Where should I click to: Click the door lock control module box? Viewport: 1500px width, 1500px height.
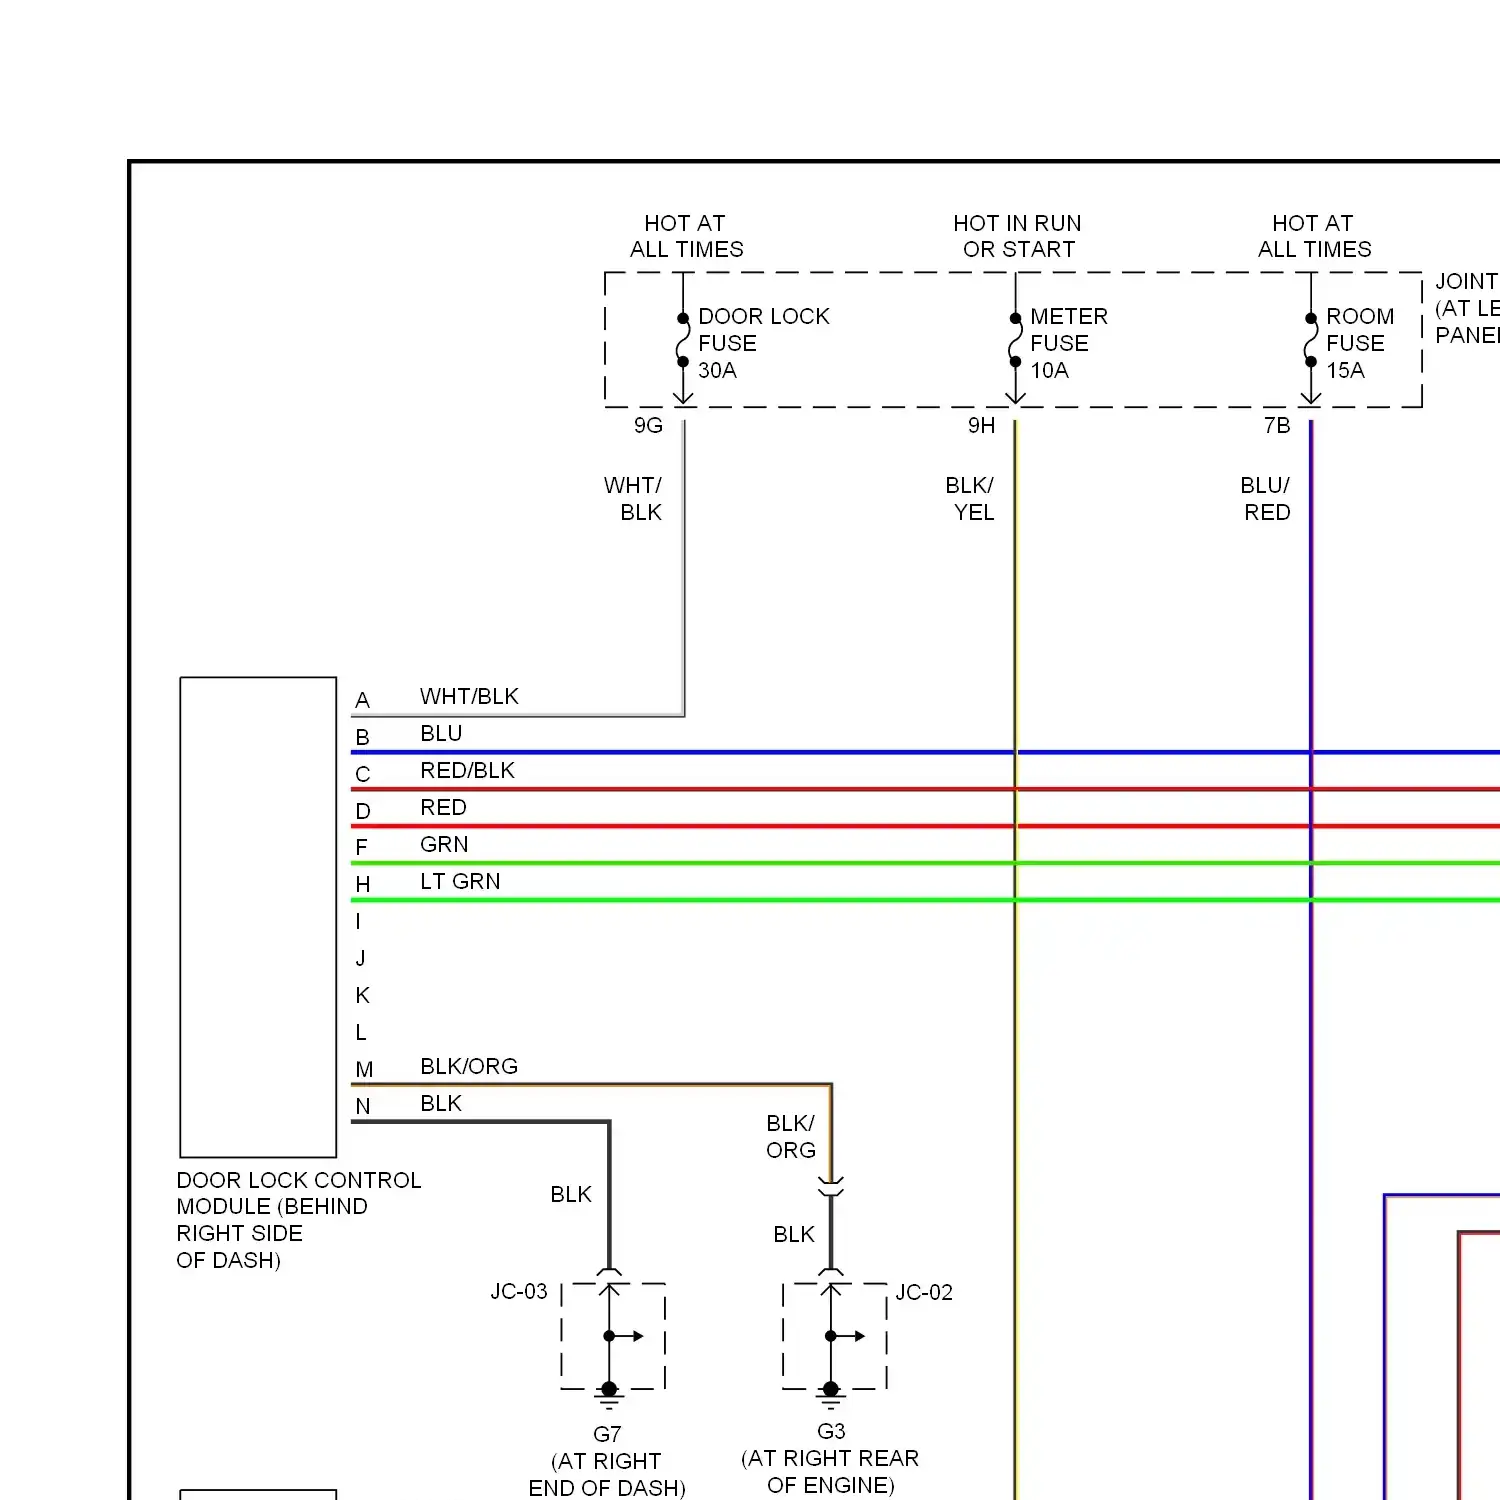258,917
